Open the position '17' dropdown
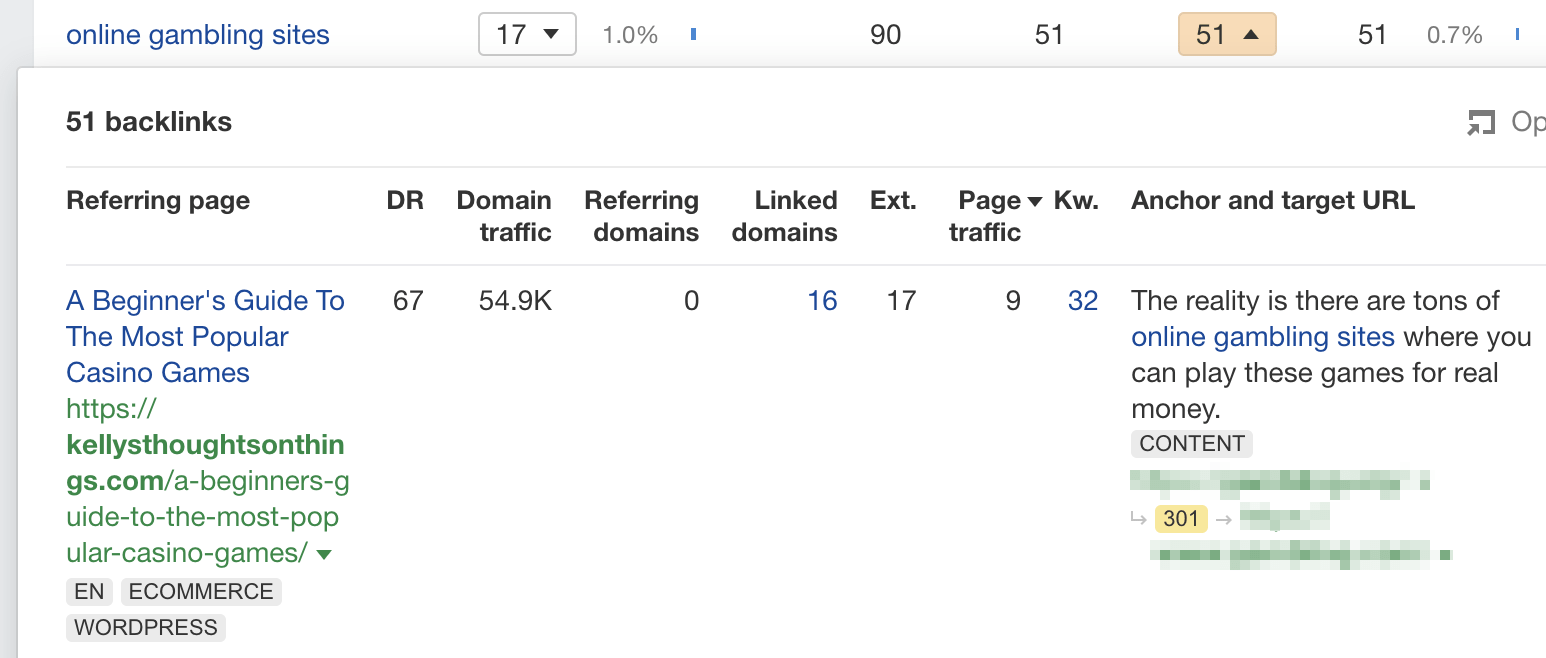This screenshot has width=1546, height=658. (527, 33)
